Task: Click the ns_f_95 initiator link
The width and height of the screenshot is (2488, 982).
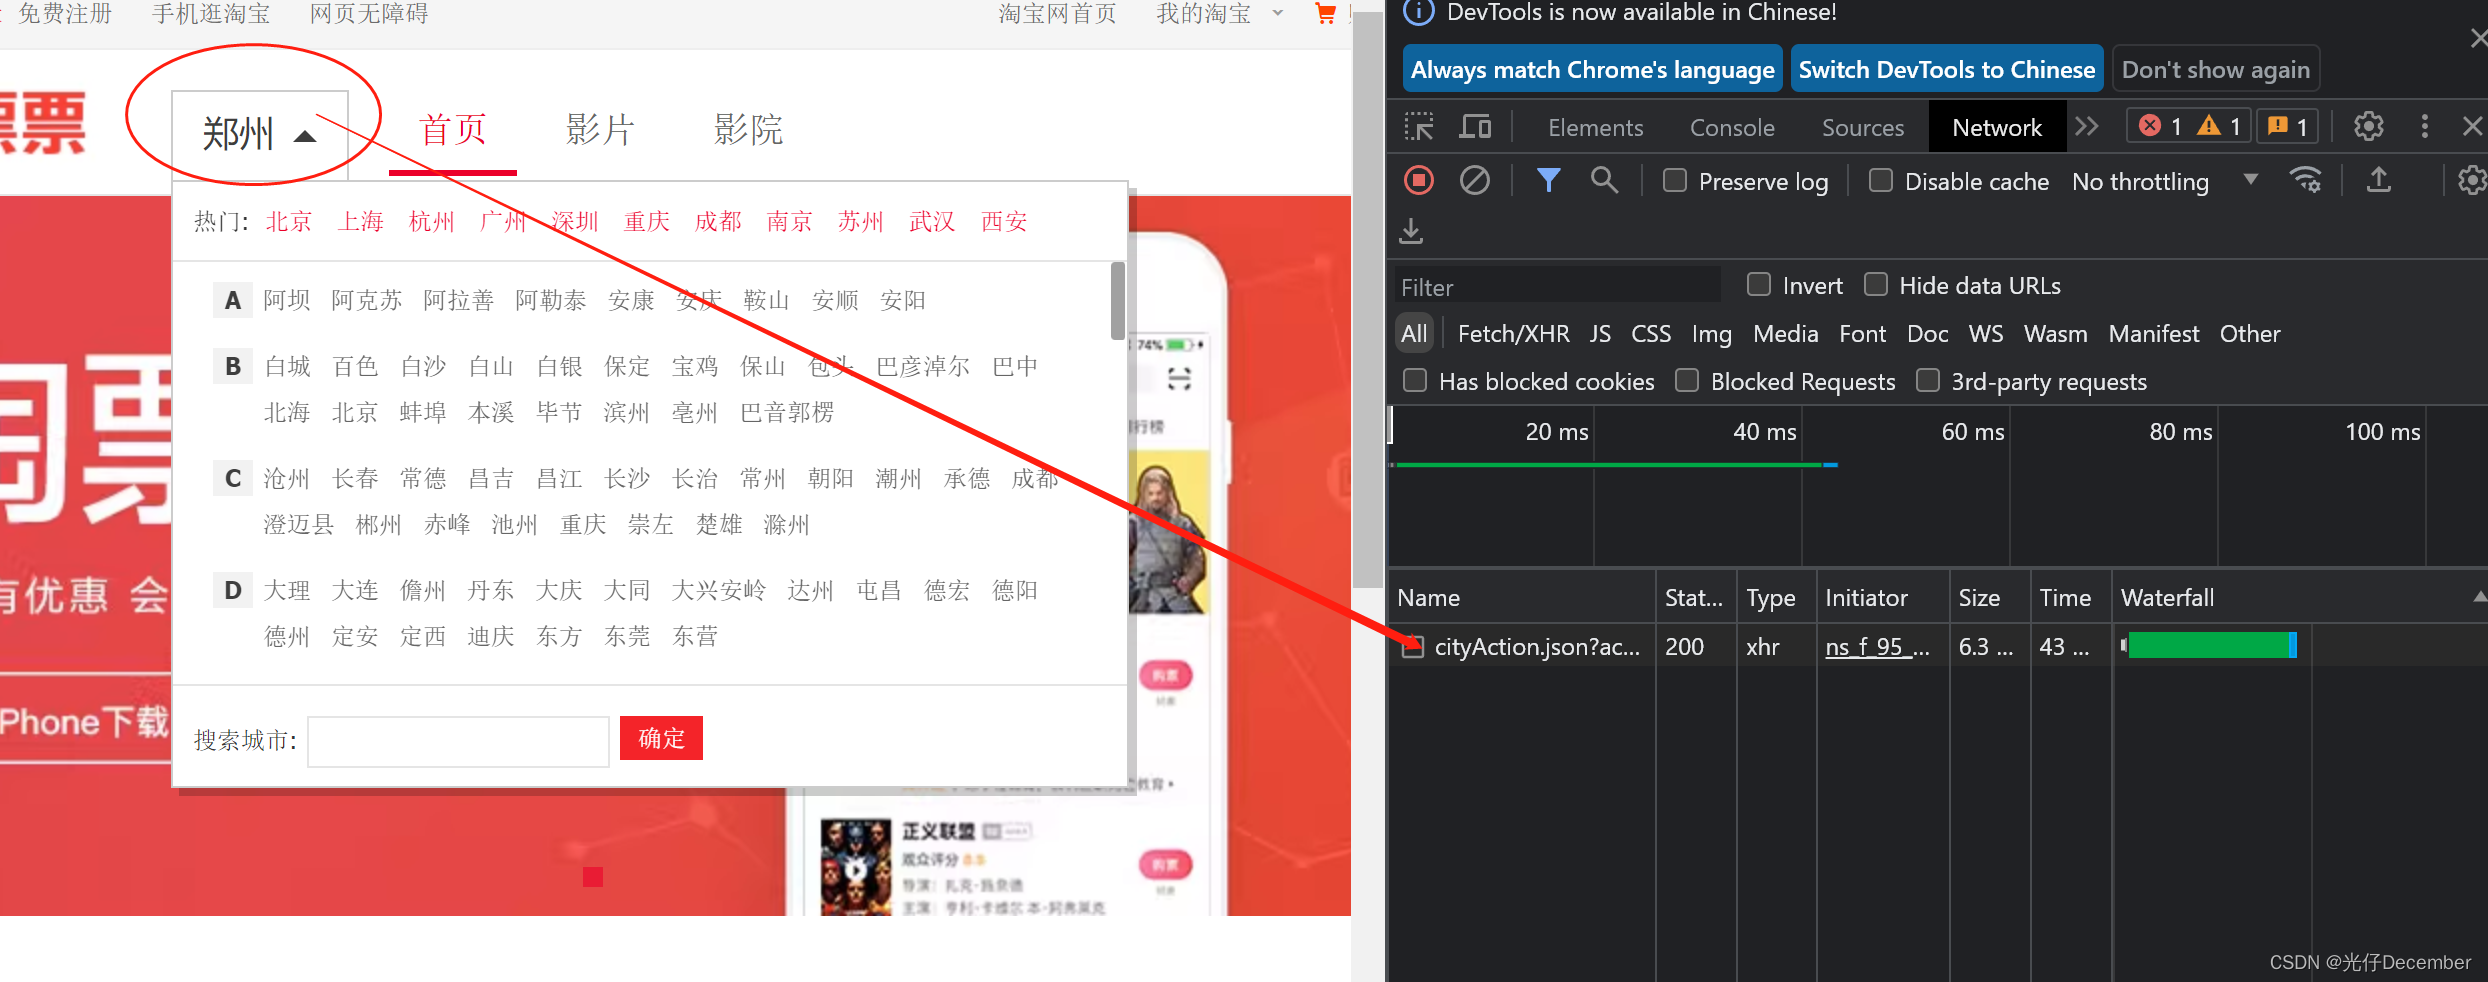Action: point(1877,646)
